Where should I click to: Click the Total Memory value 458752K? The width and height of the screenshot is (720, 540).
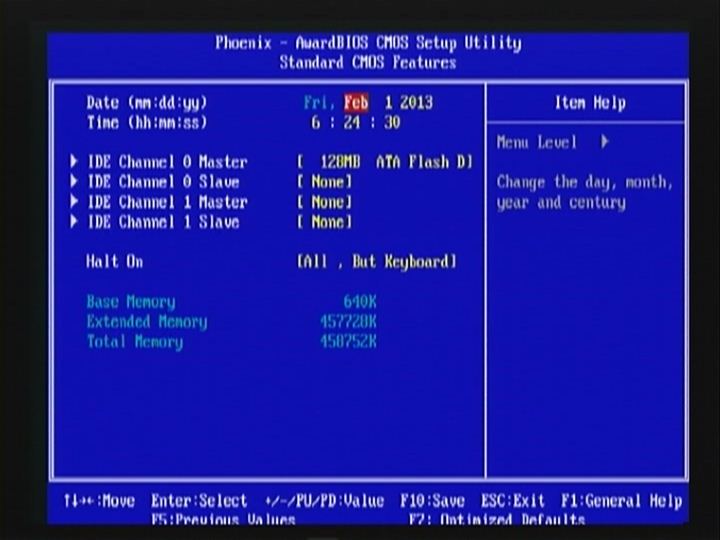(349, 342)
